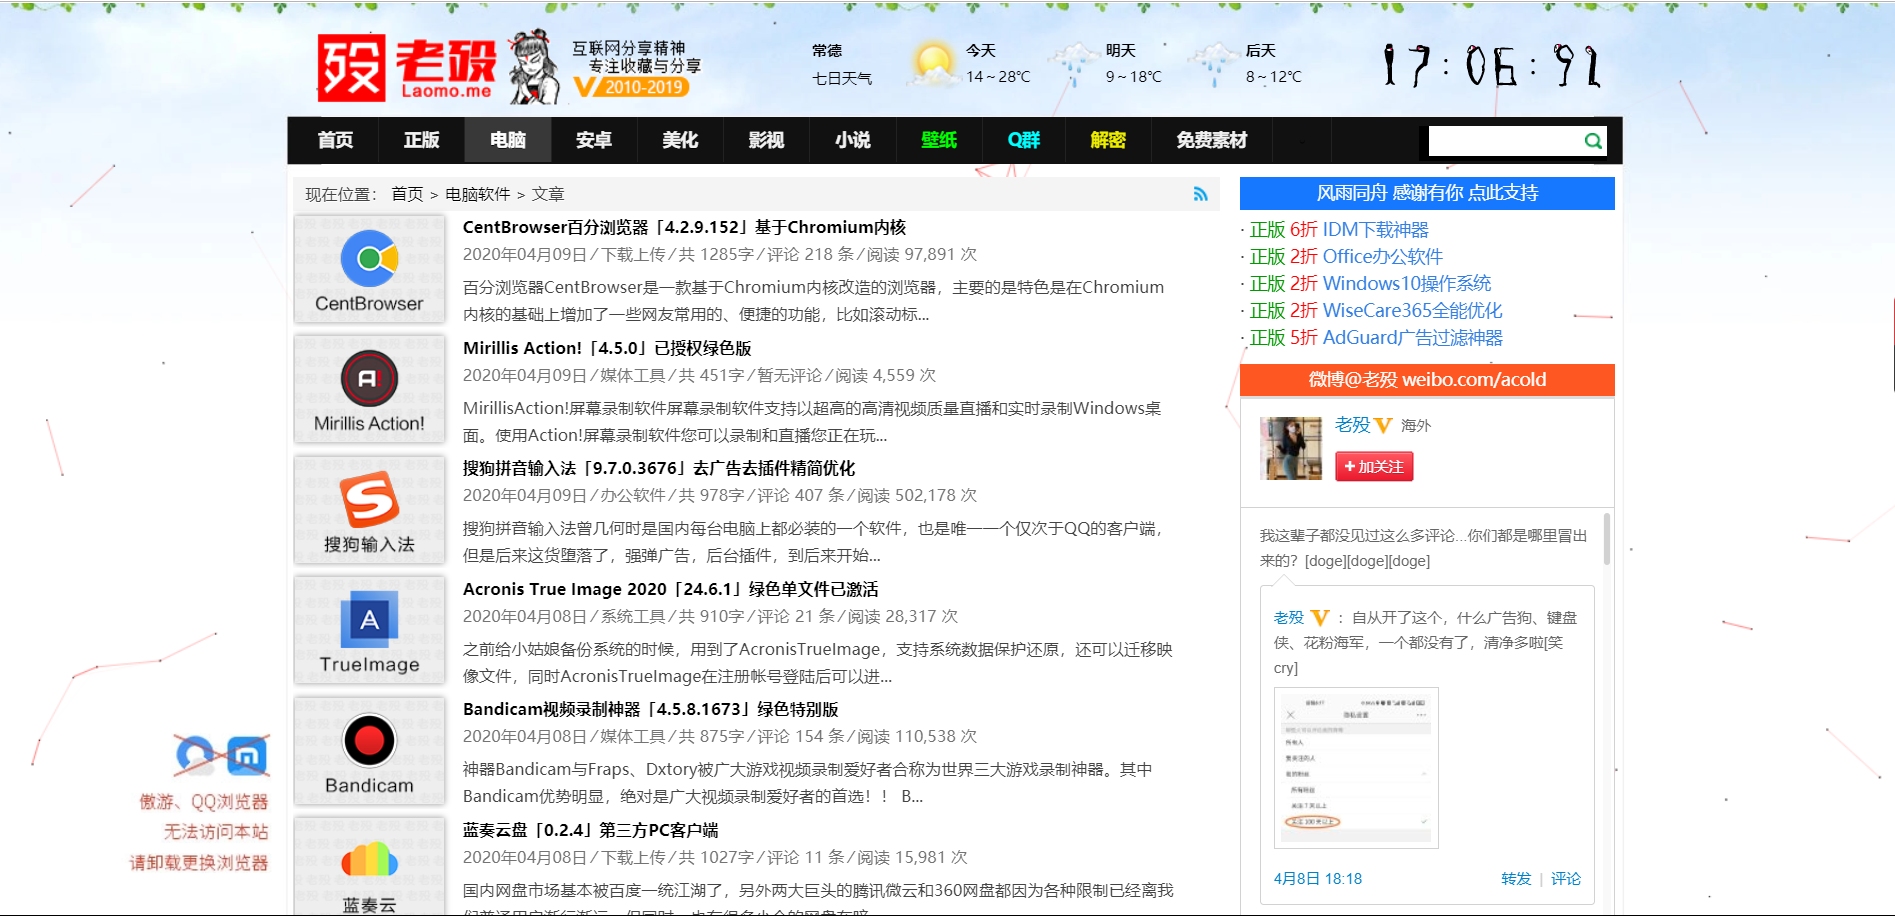Click the 常德 city name
The height and width of the screenshot is (916, 1895).
coord(827,51)
